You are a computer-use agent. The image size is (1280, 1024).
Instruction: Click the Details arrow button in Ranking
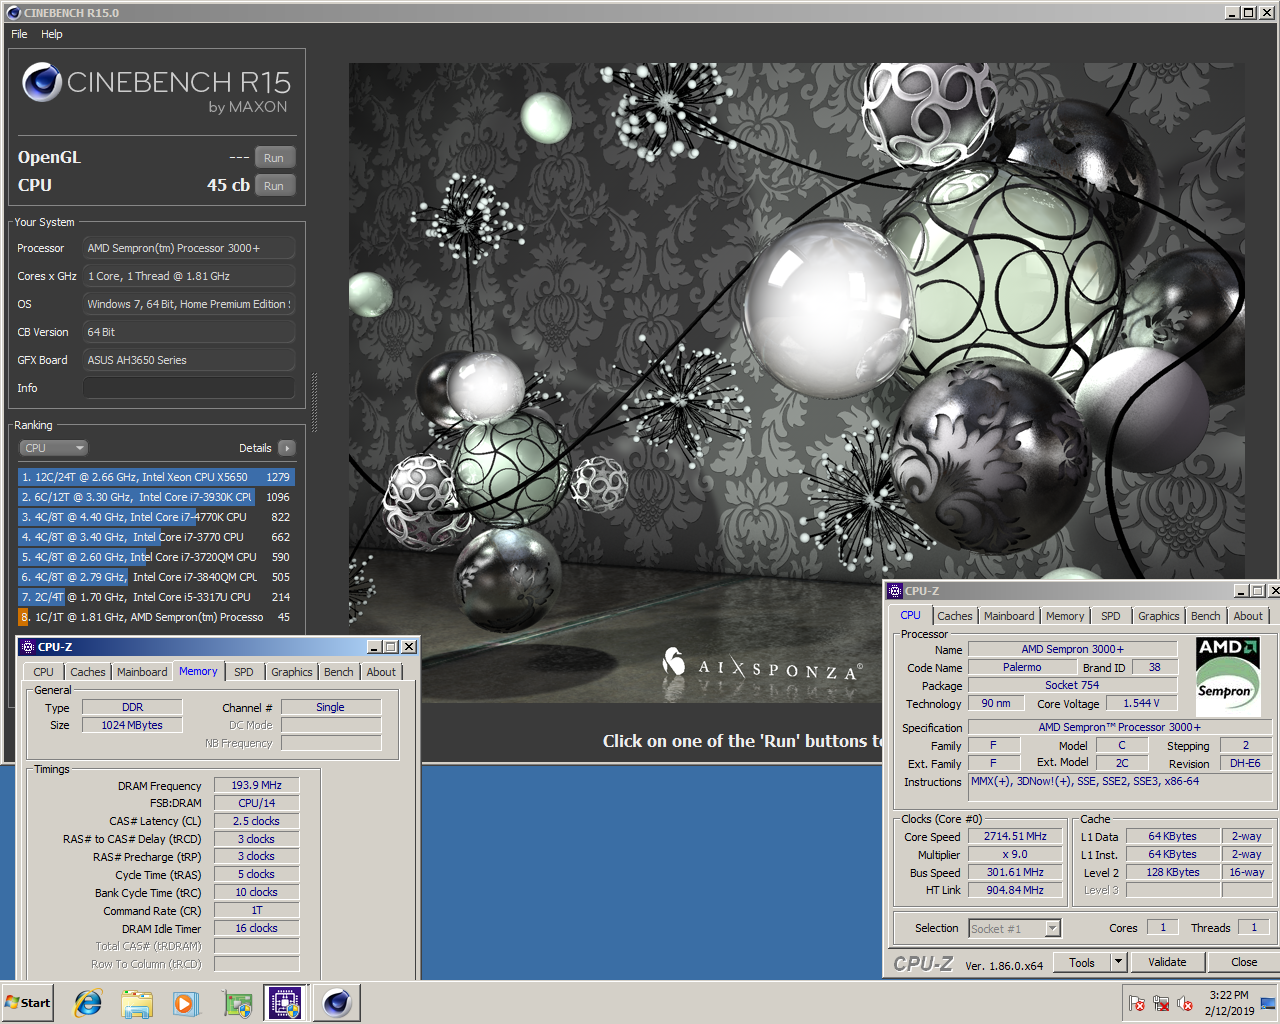pyautogui.click(x=287, y=448)
